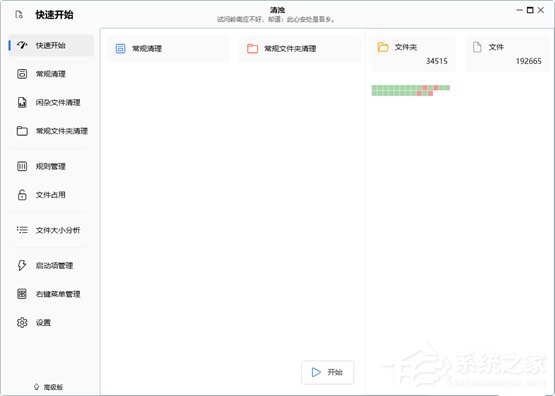
Task: Open 规则管理 sidebar entry
Action: (51, 166)
